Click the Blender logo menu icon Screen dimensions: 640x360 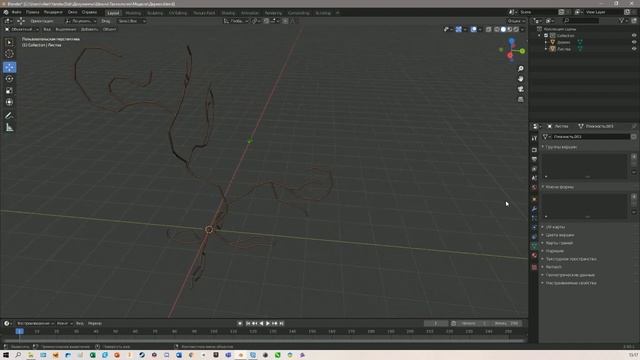pos(6,12)
